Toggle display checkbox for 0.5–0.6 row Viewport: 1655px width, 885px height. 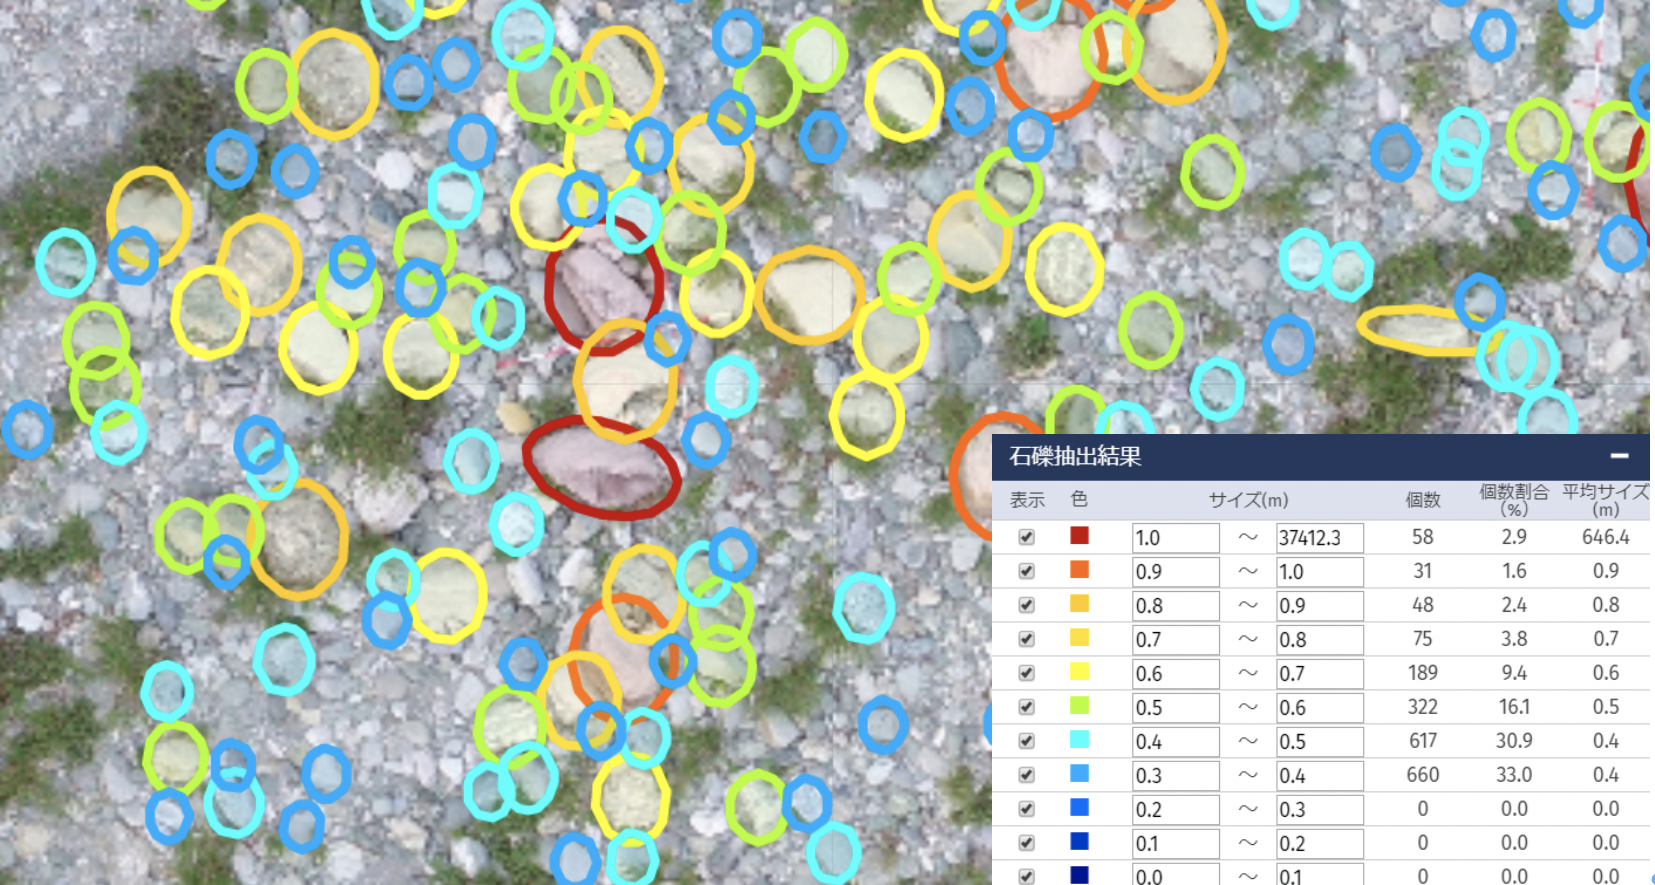coord(1026,707)
